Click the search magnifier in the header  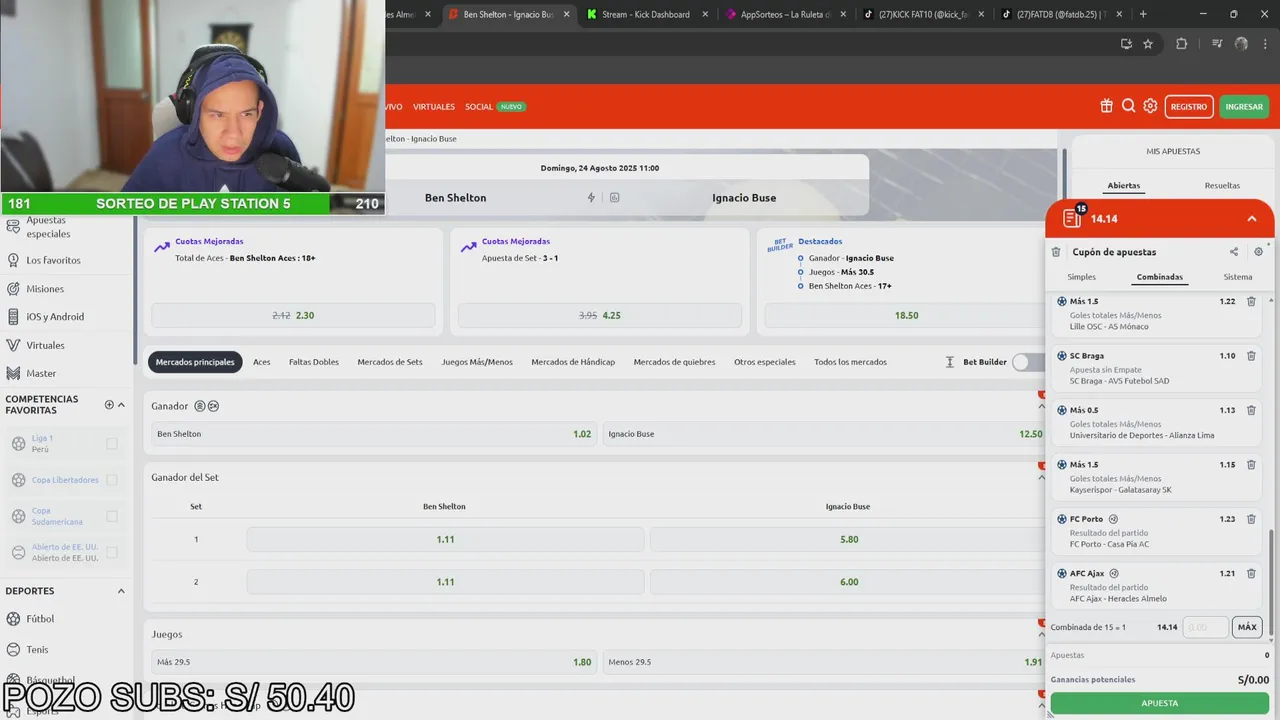pos(1128,106)
